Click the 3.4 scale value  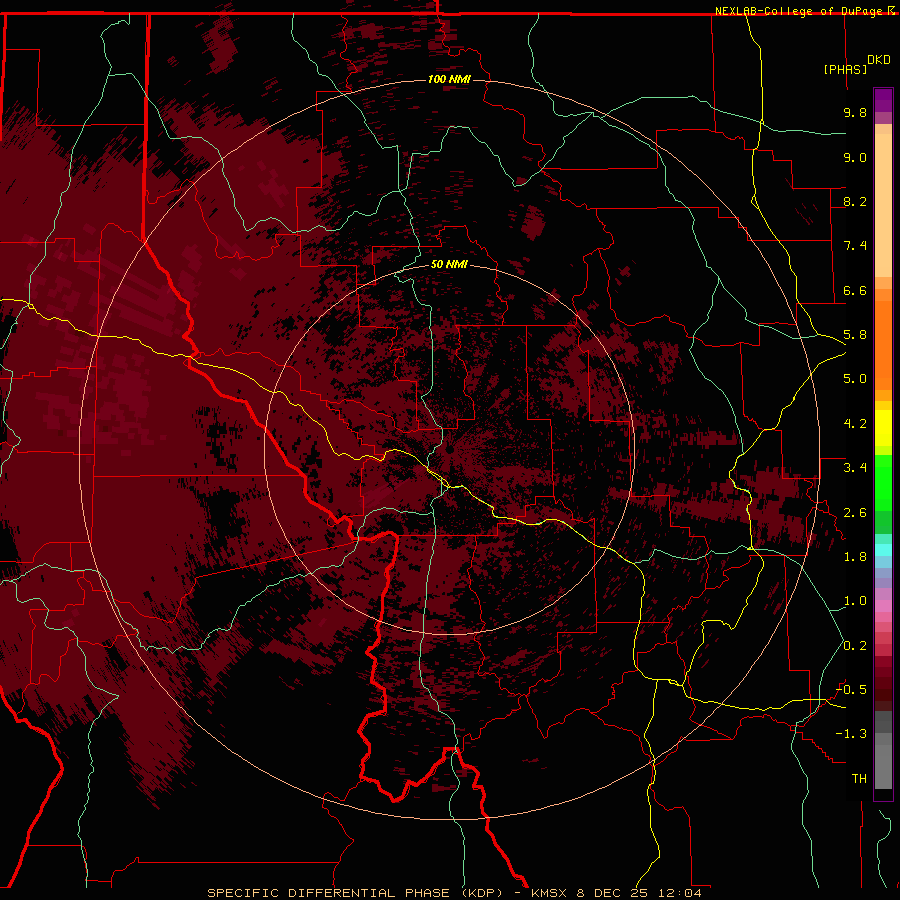[855, 468]
